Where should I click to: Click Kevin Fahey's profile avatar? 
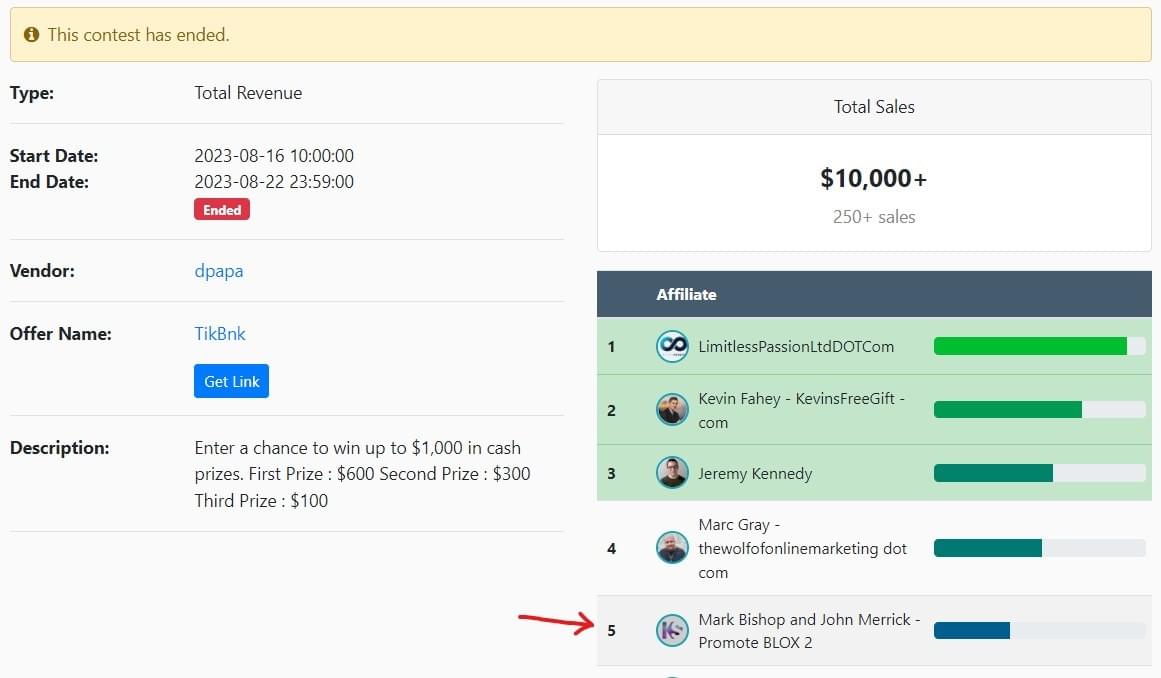tap(672, 410)
